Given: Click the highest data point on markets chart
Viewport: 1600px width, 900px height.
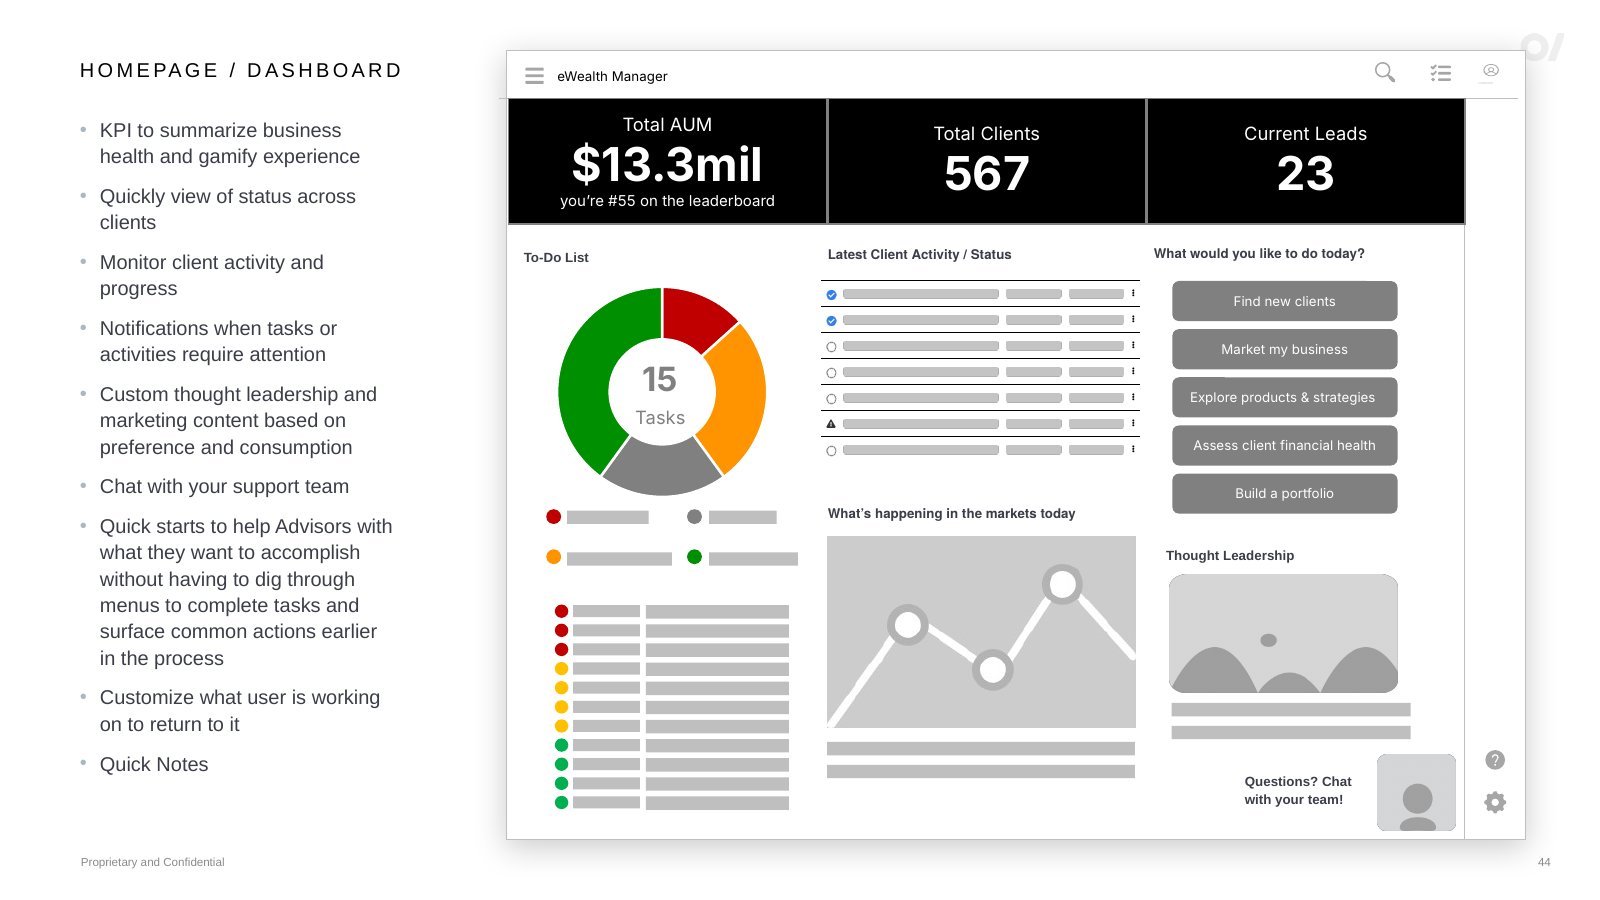Looking at the screenshot, I should point(1062,583).
